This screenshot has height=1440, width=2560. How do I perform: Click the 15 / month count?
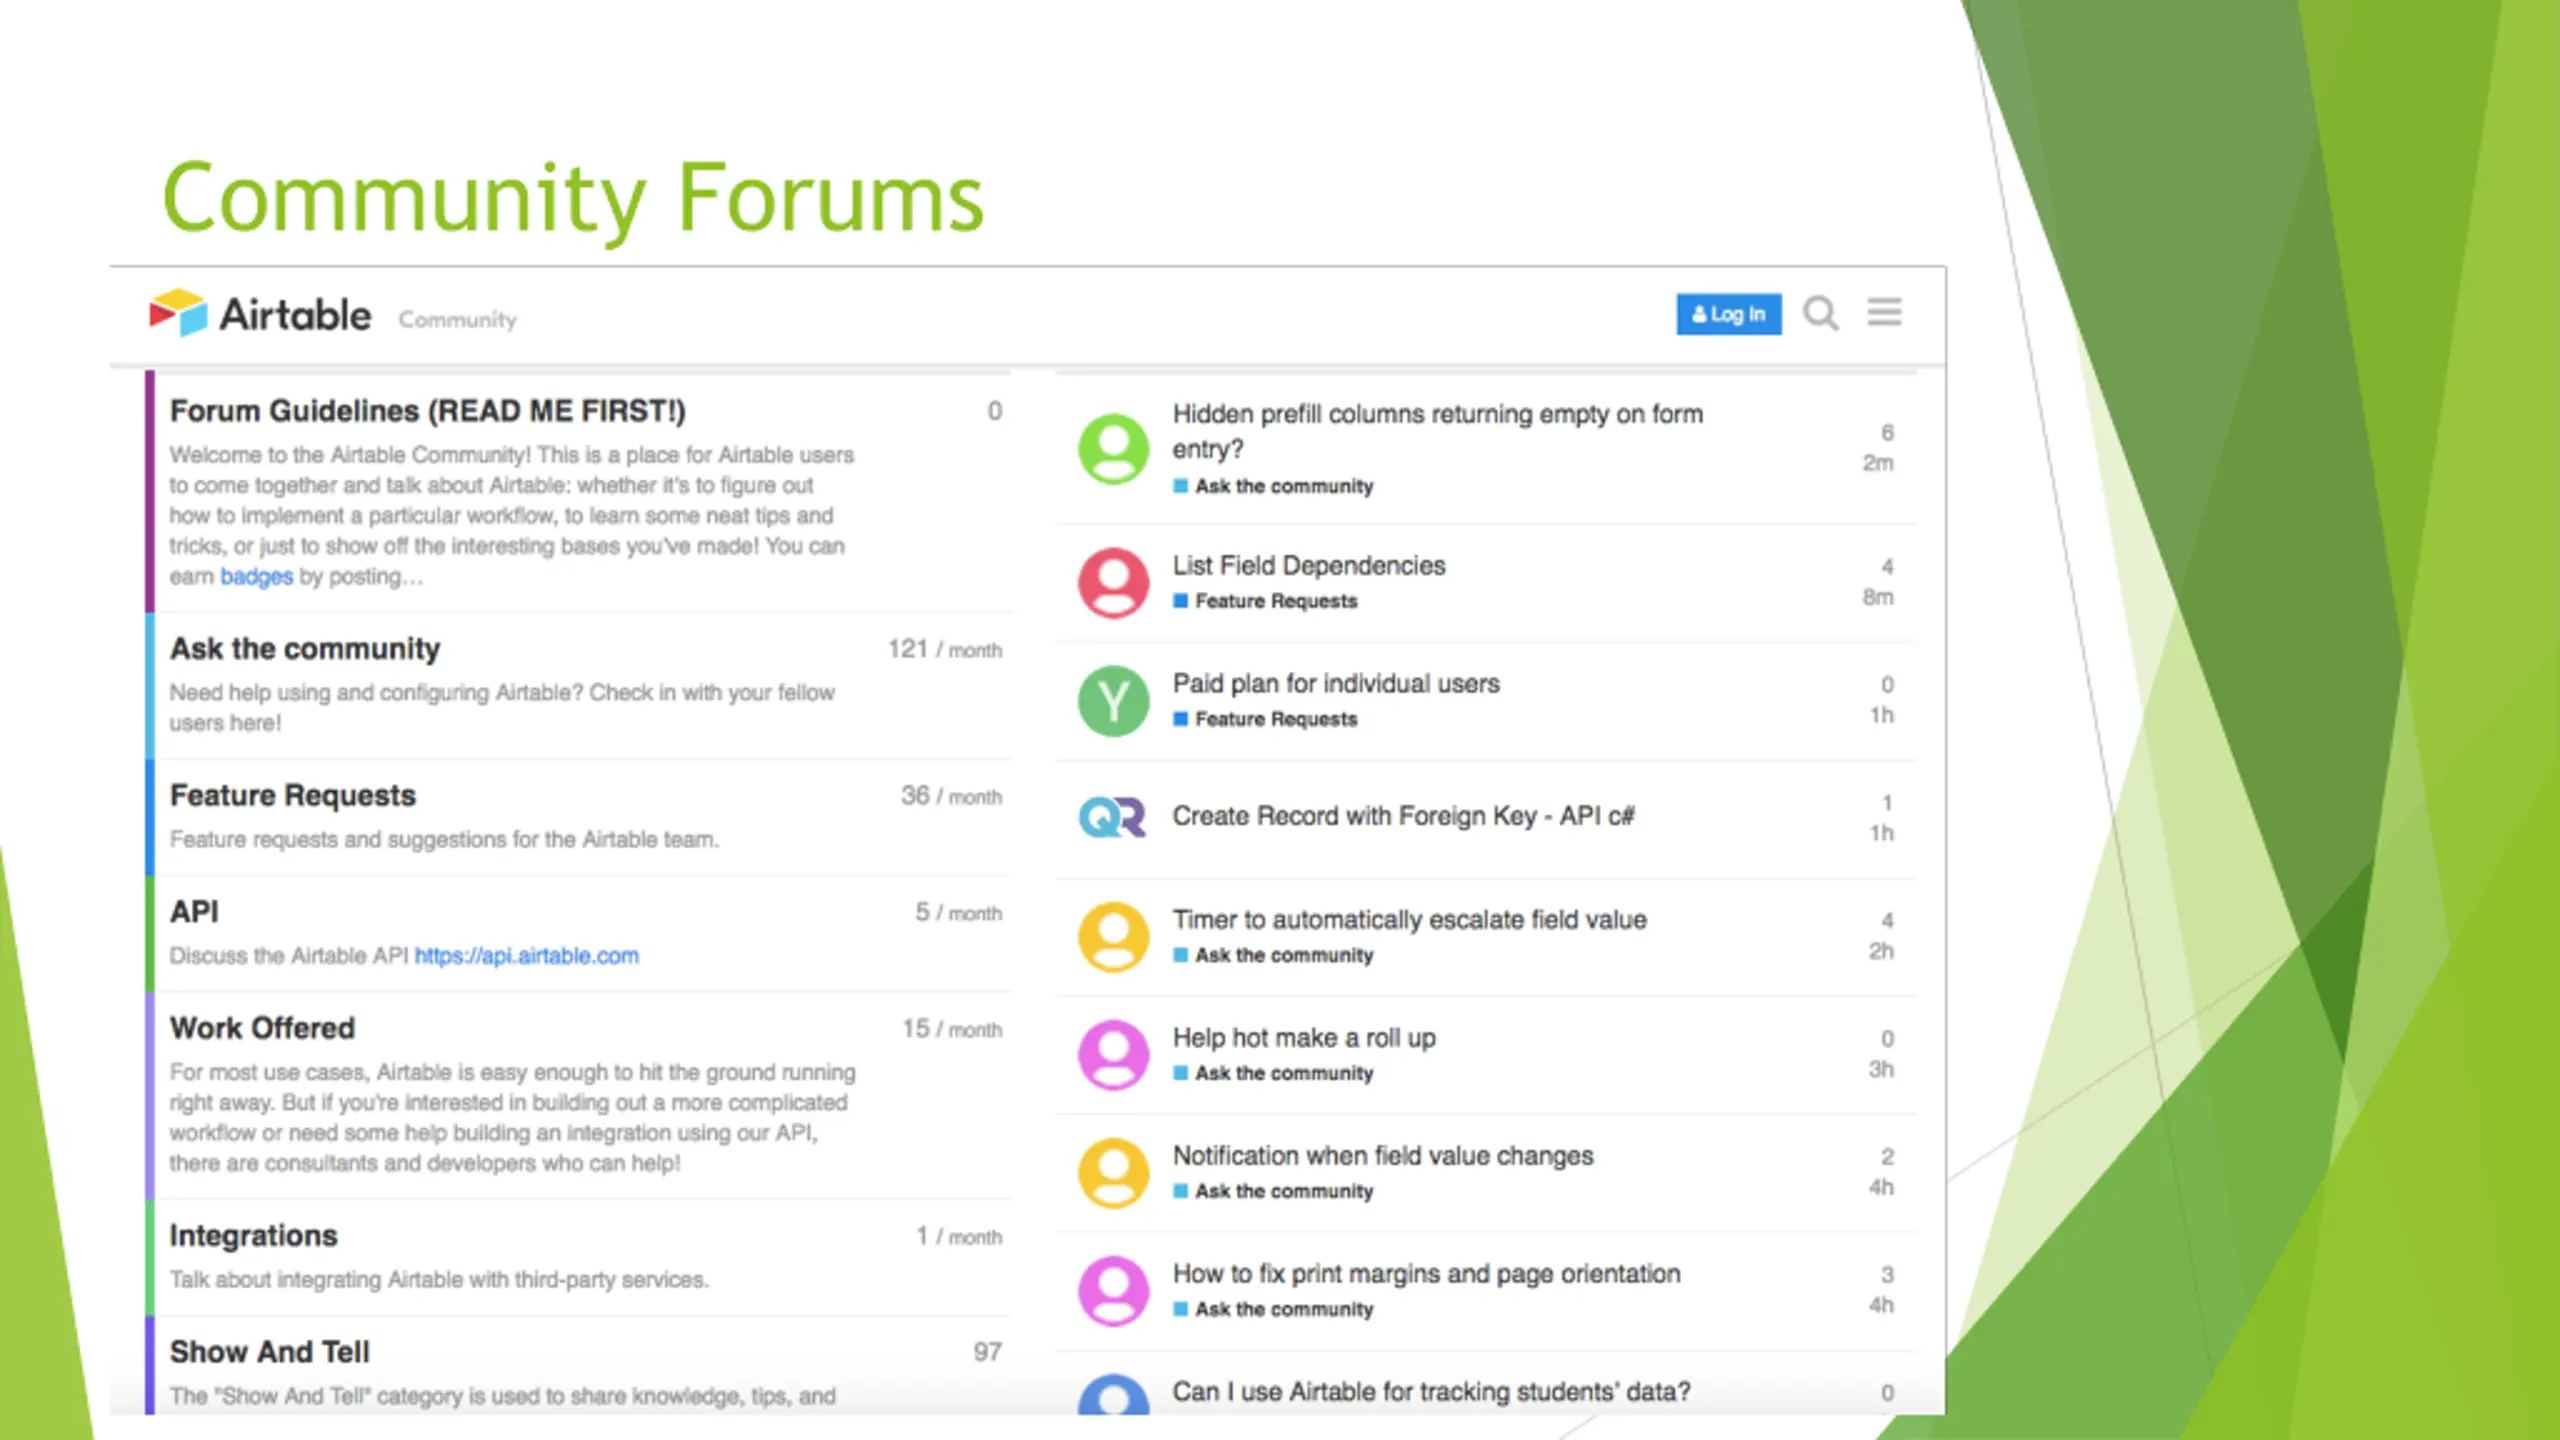click(x=952, y=1029)
